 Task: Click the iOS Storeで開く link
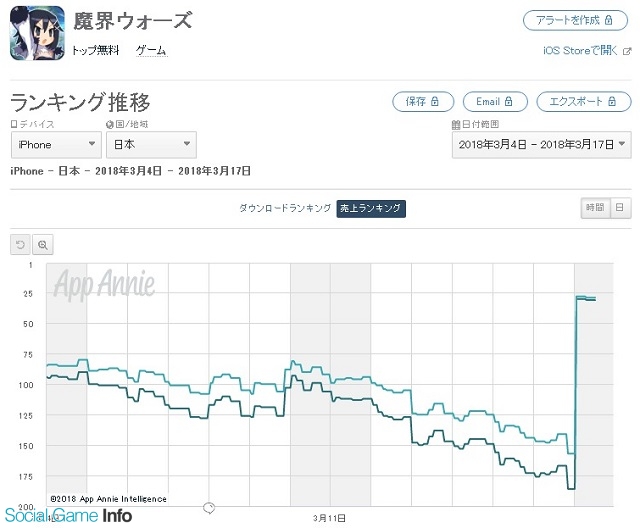pos(580,51)
